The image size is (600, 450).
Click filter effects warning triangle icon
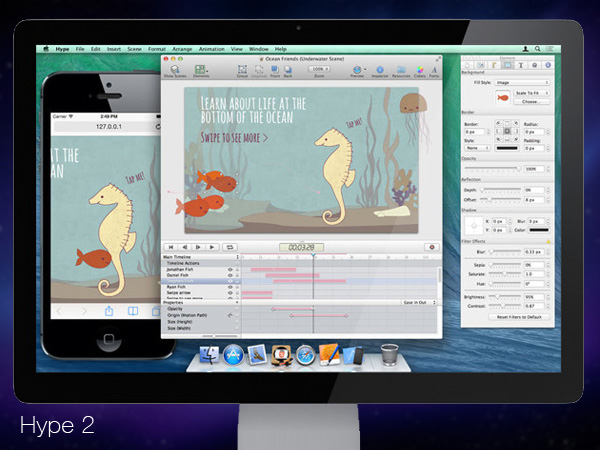click(548, 241)
